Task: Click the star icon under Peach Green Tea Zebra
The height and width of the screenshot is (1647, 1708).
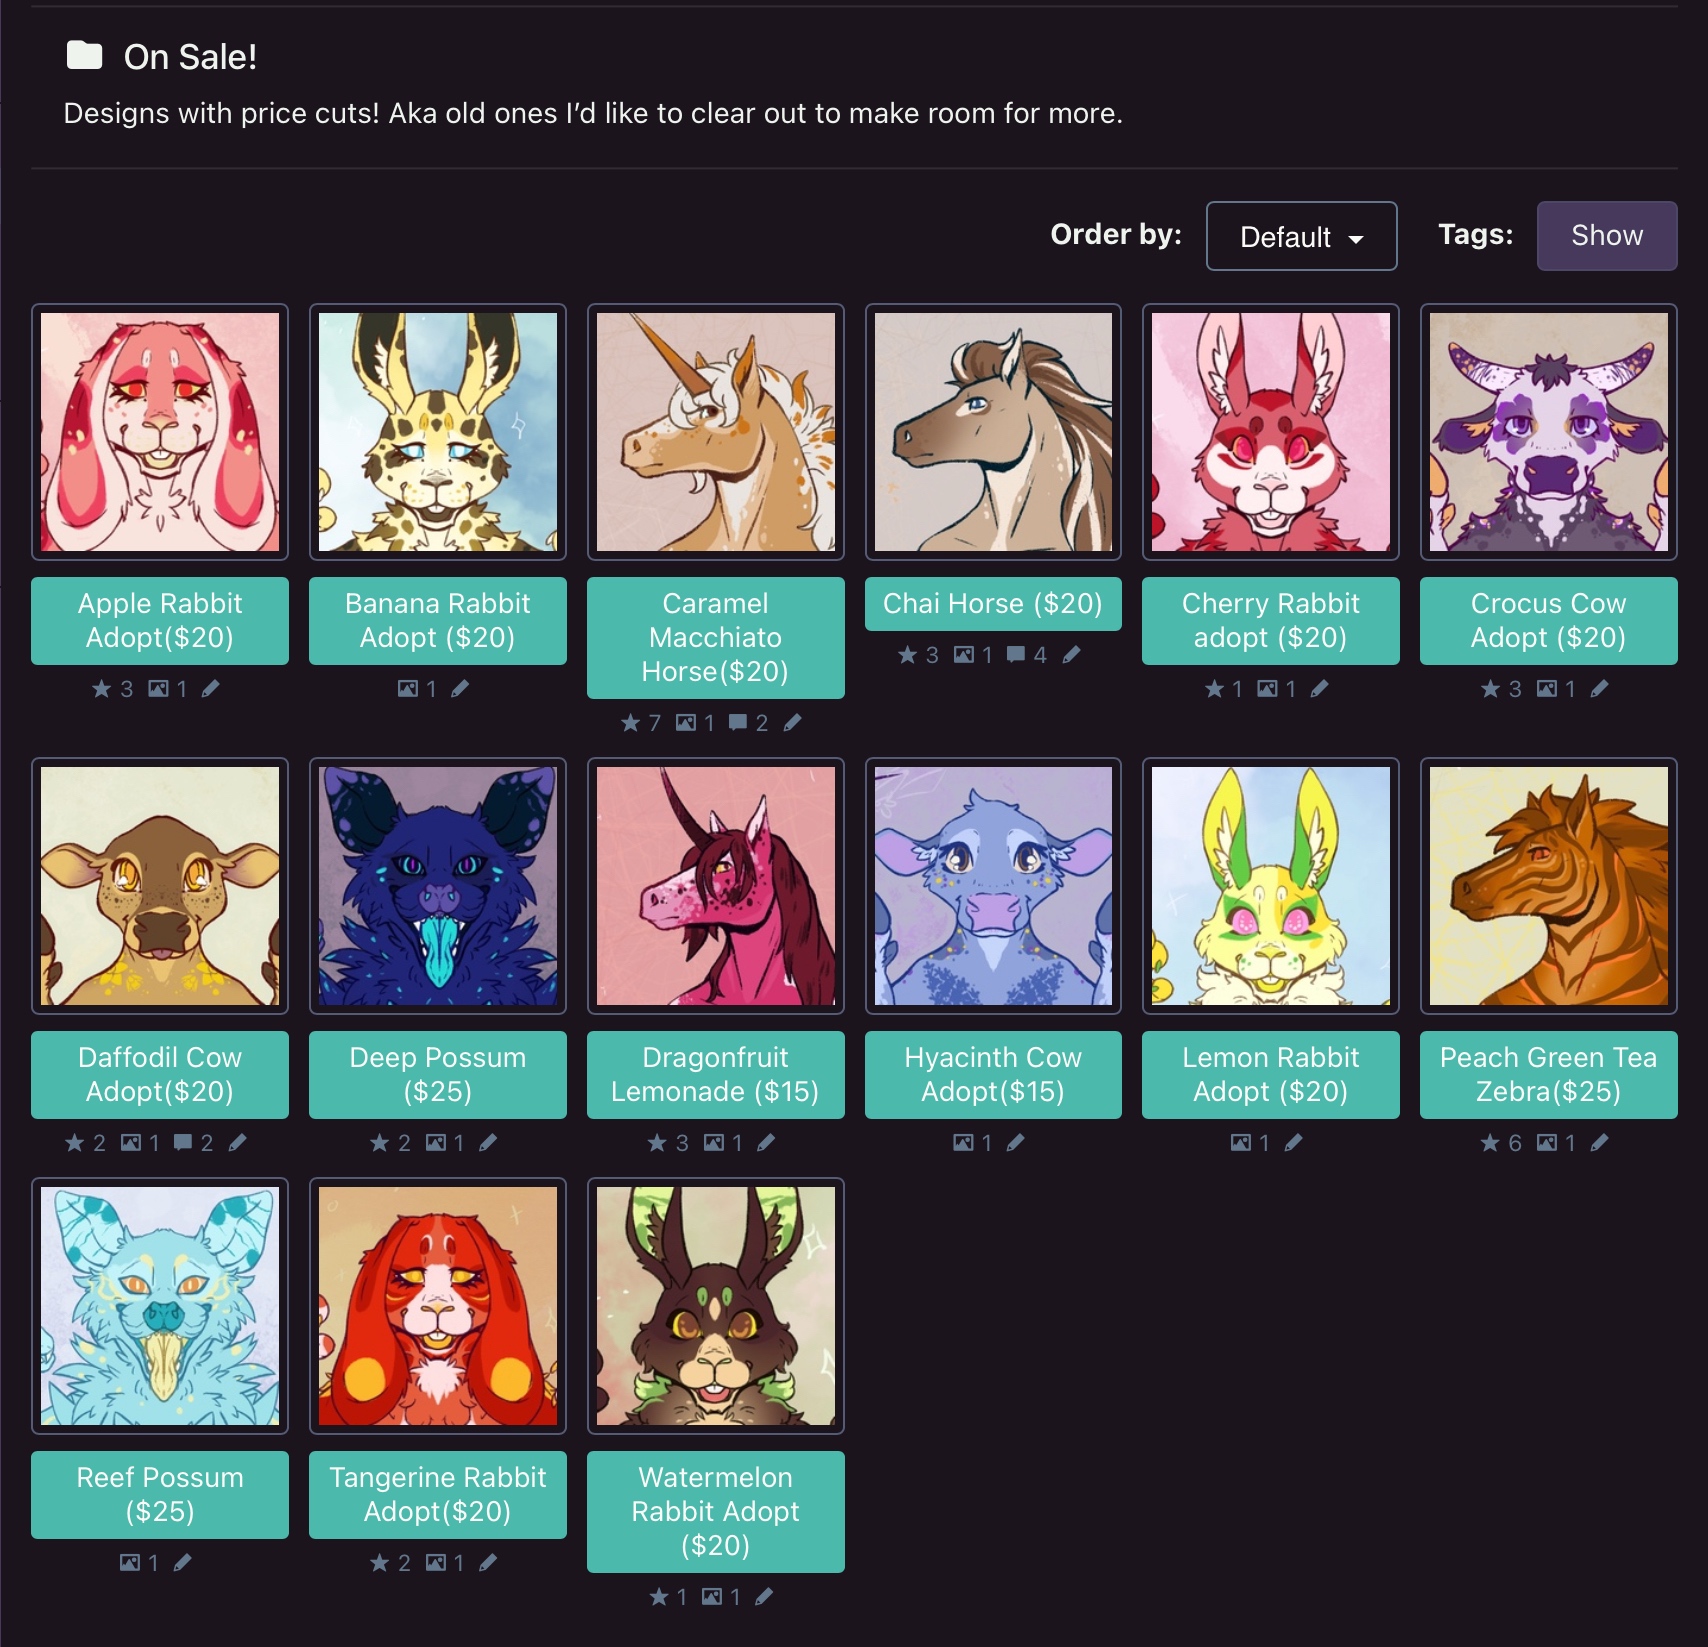Action: tap(1490, 1143)
